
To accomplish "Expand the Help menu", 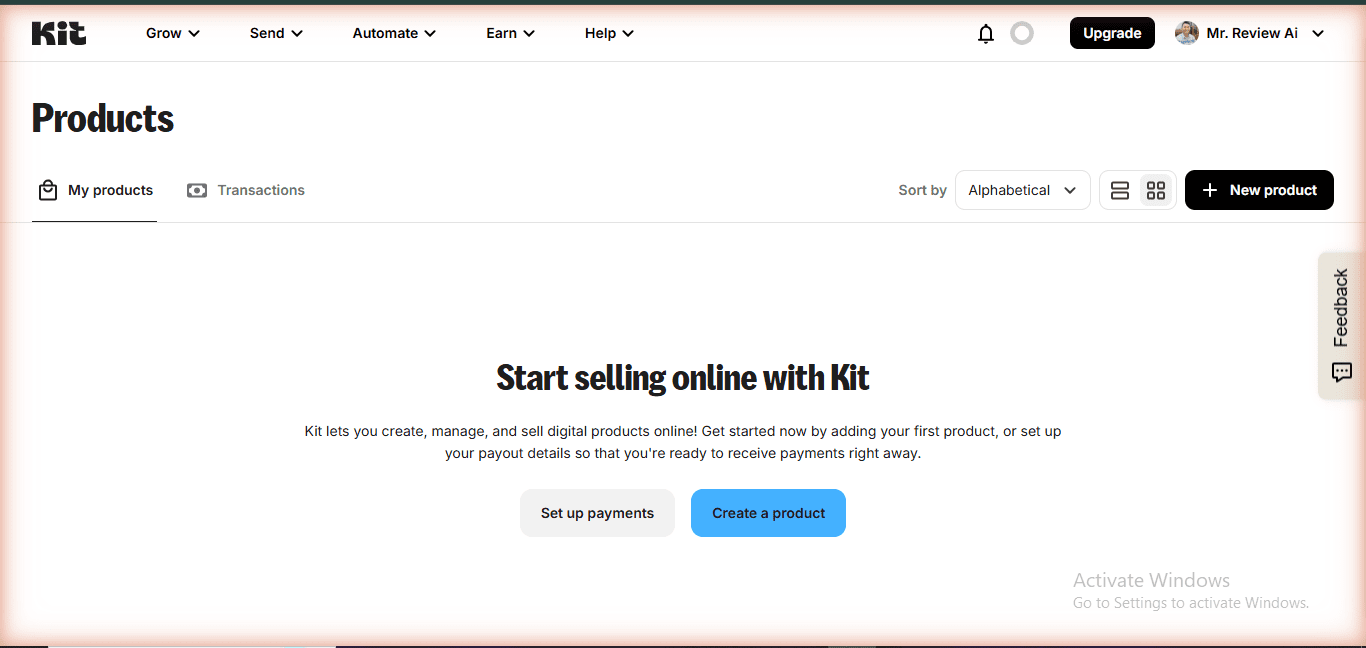I will (x=609, y=33).
